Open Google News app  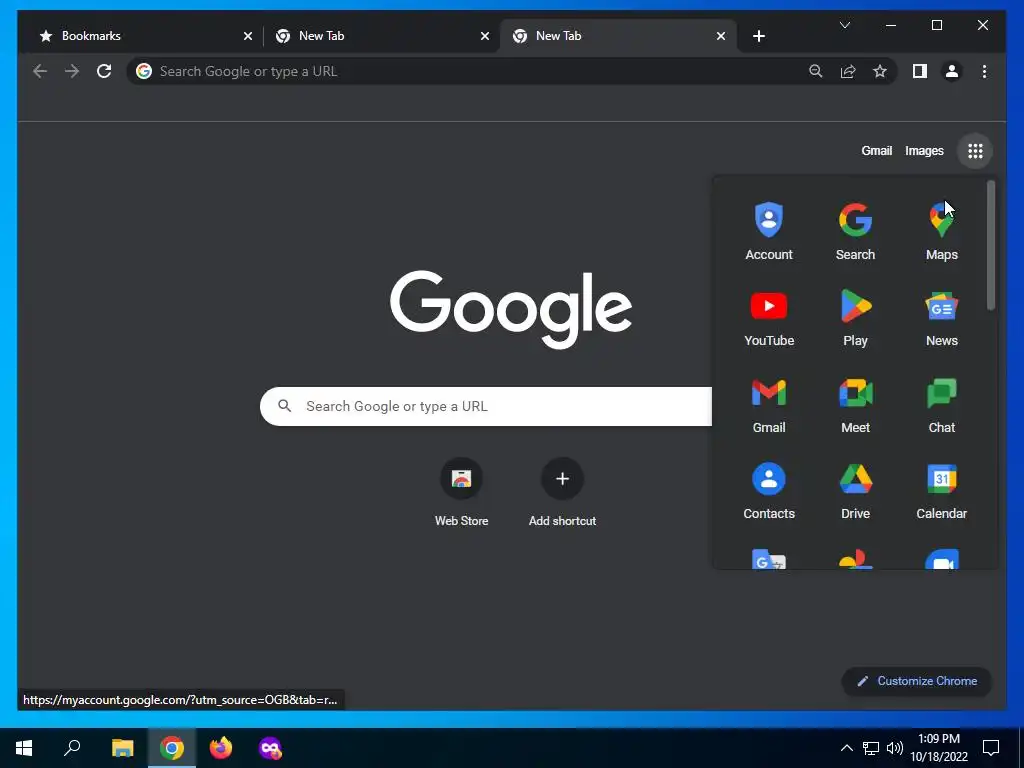941,318
